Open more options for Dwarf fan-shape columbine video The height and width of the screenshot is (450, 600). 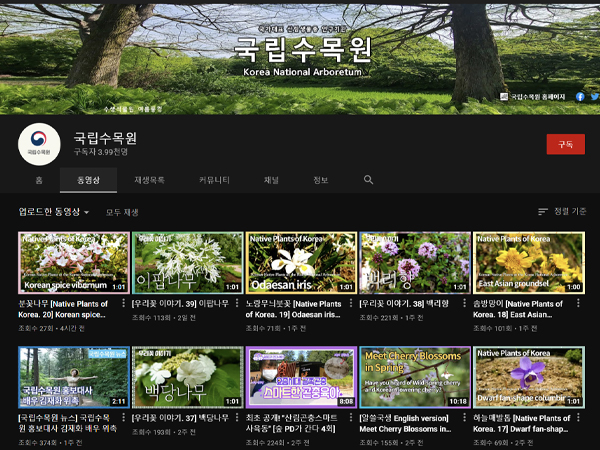pyautogui.click(x=578, y=417)
